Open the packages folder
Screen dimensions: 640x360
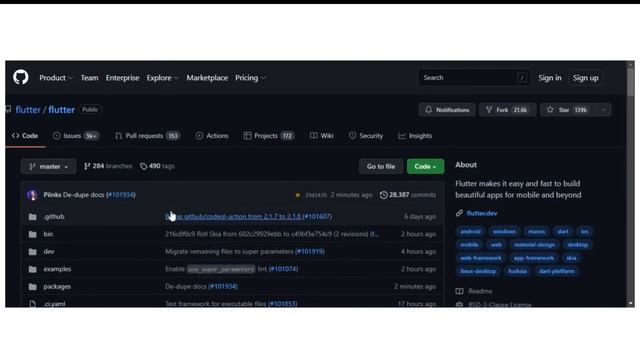click(x=57, y=287)
